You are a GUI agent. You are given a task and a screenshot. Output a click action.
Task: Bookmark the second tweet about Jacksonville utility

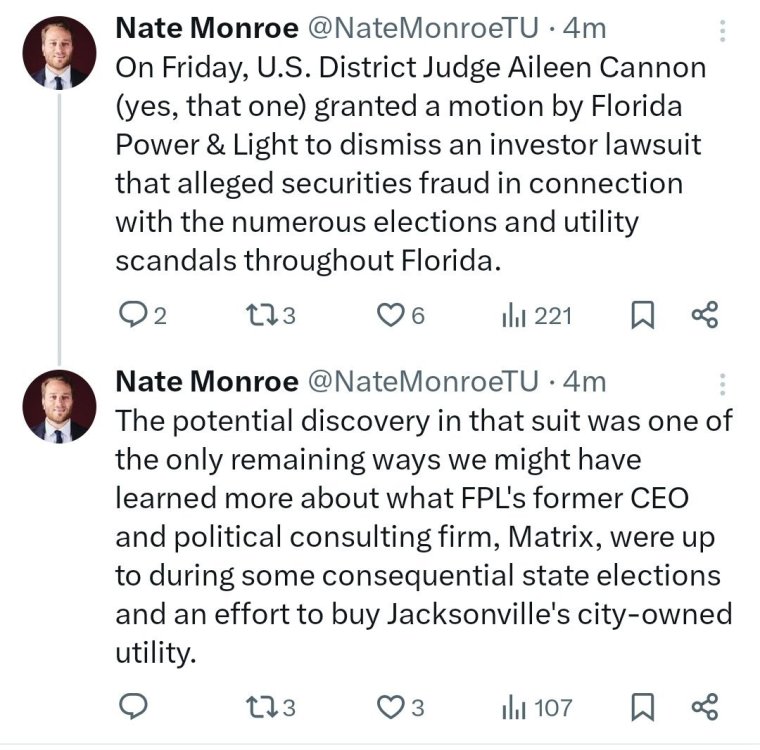tap(643, 708)
